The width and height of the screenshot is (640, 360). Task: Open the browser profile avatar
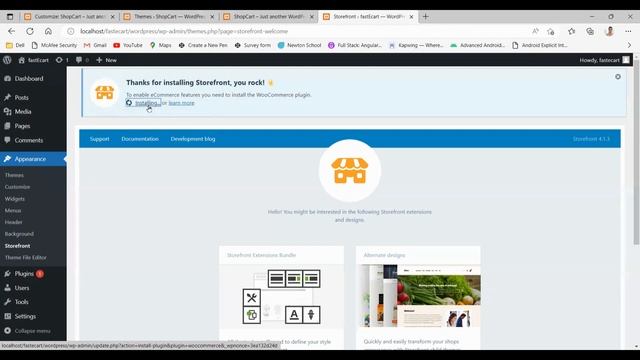click(x=609, y=31)
